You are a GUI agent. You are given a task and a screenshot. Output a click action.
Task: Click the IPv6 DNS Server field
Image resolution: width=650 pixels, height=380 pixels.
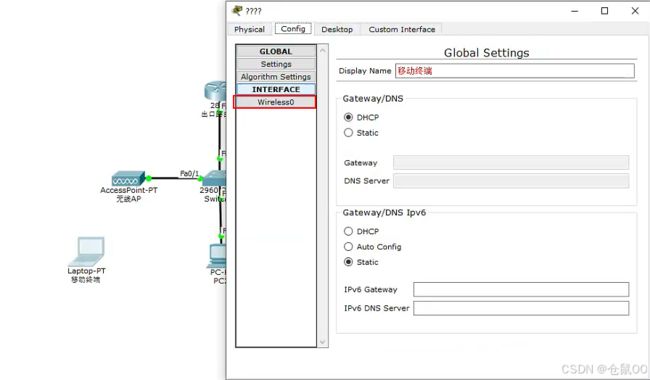coord(521,308)
